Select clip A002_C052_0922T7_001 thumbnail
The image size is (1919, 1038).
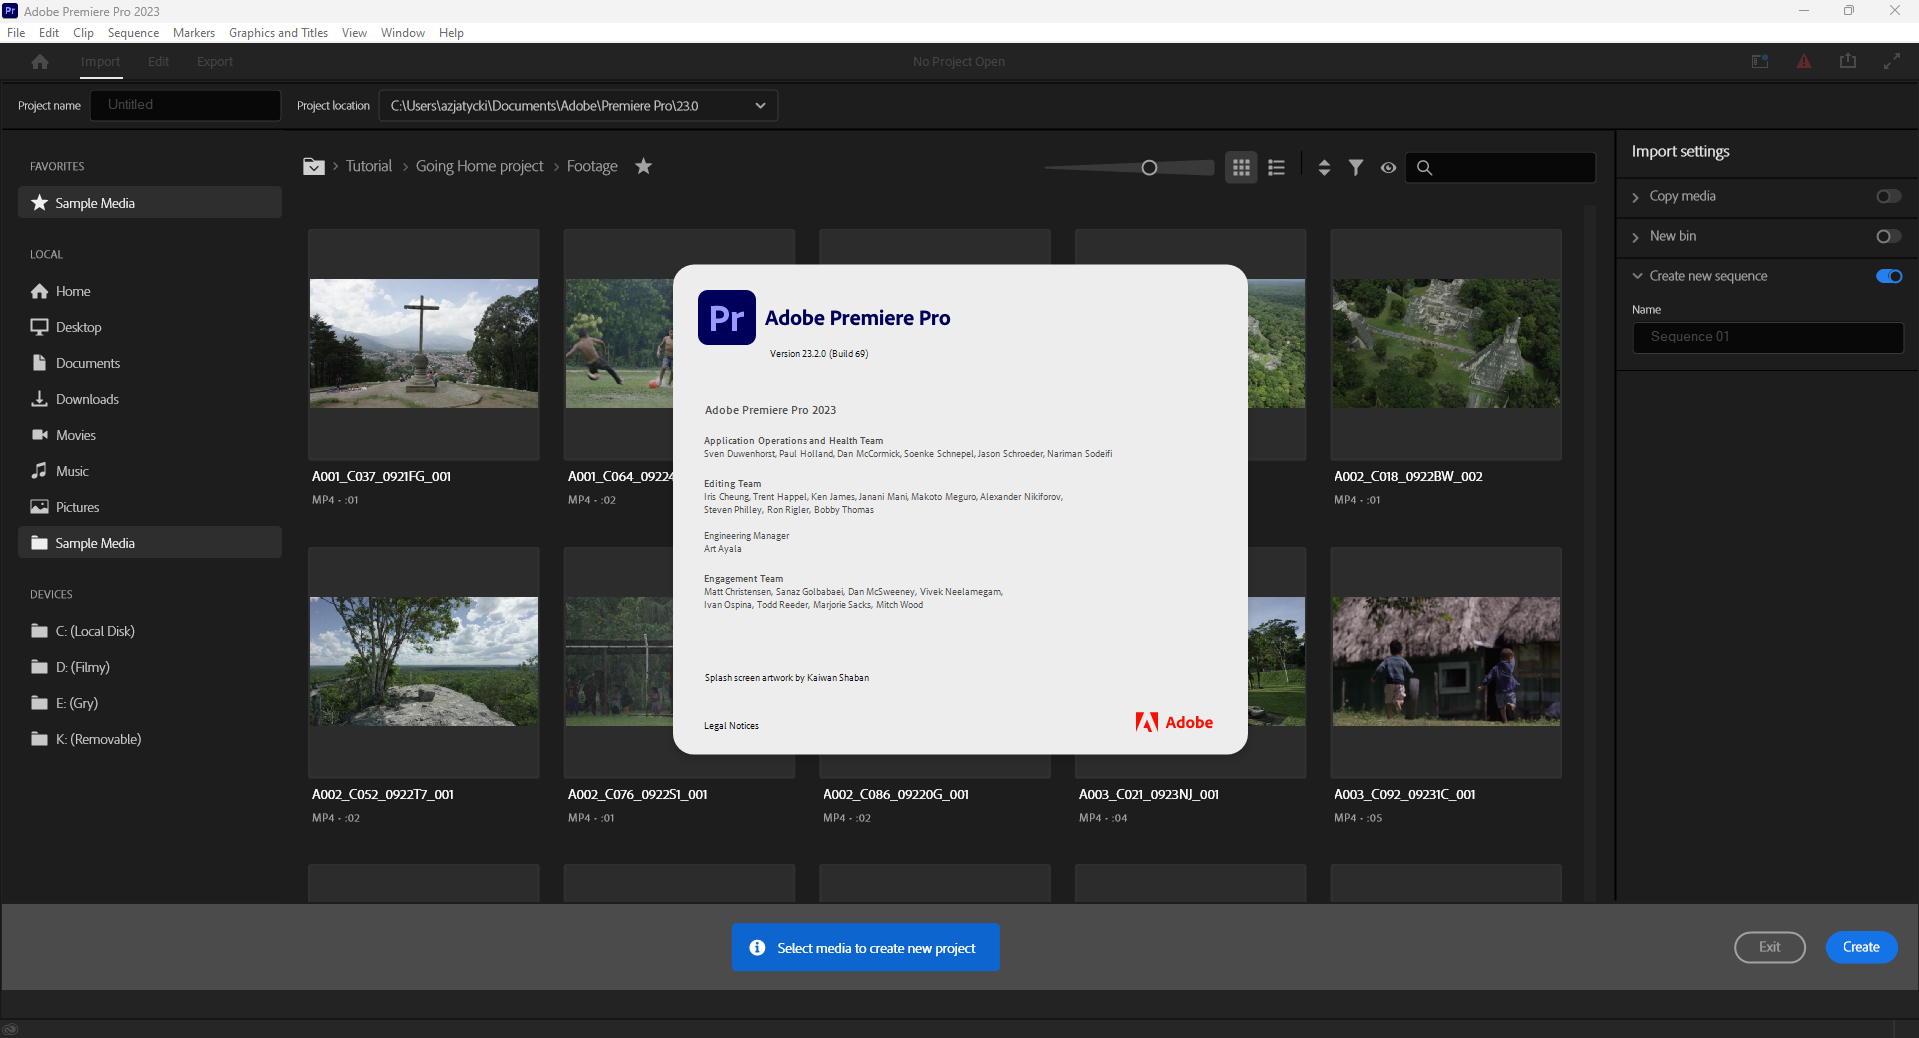424,661
